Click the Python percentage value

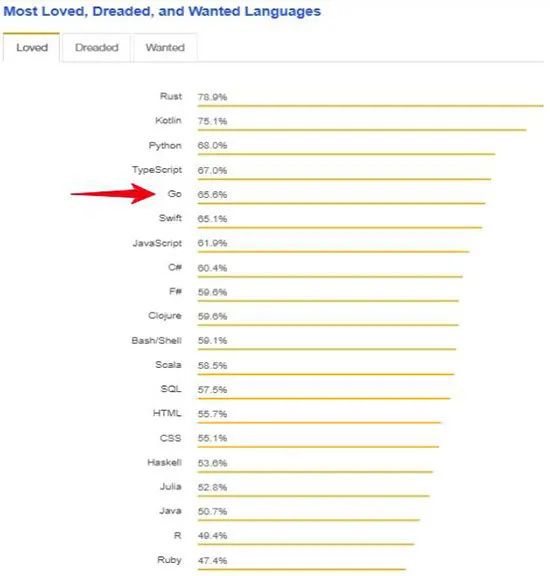(212, 145)
